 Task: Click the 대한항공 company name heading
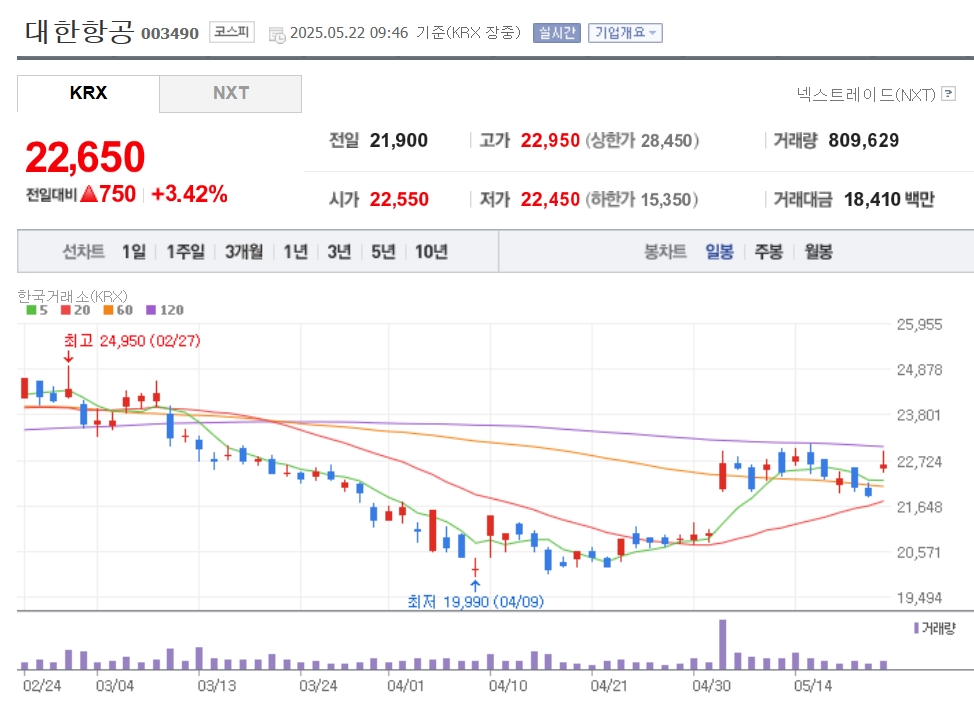pyautogui.click(x=79, y=32)
